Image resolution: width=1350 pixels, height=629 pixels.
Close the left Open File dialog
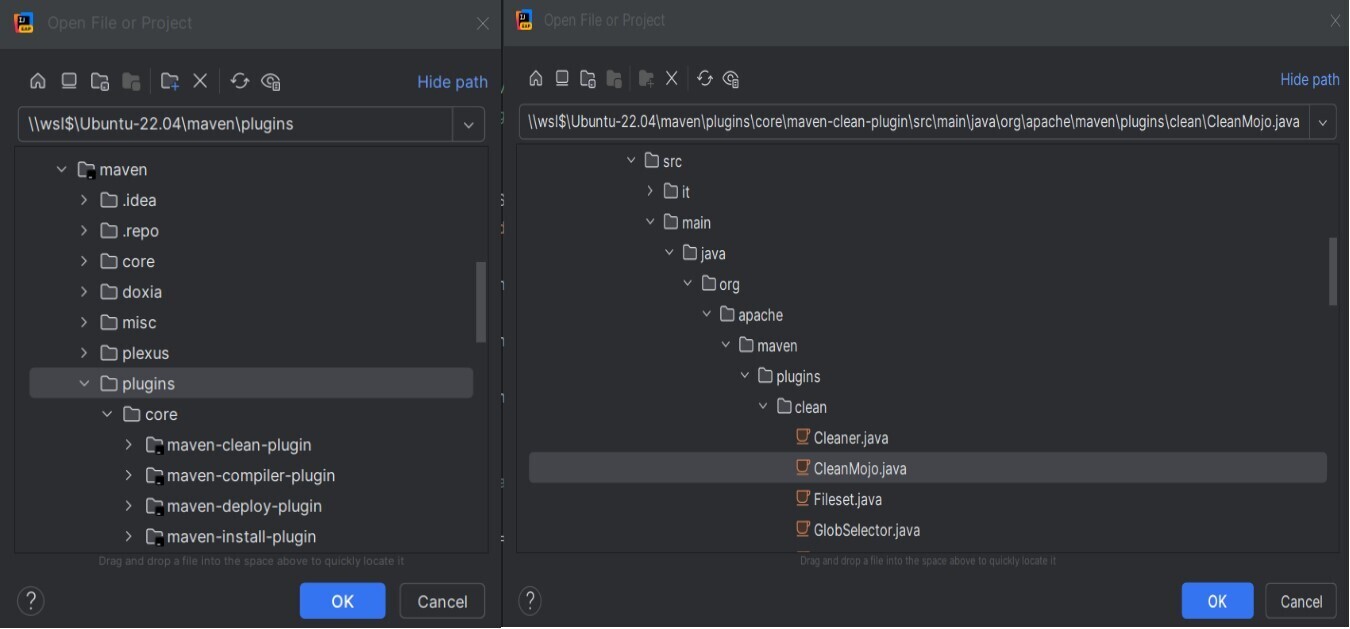(483, 23)
